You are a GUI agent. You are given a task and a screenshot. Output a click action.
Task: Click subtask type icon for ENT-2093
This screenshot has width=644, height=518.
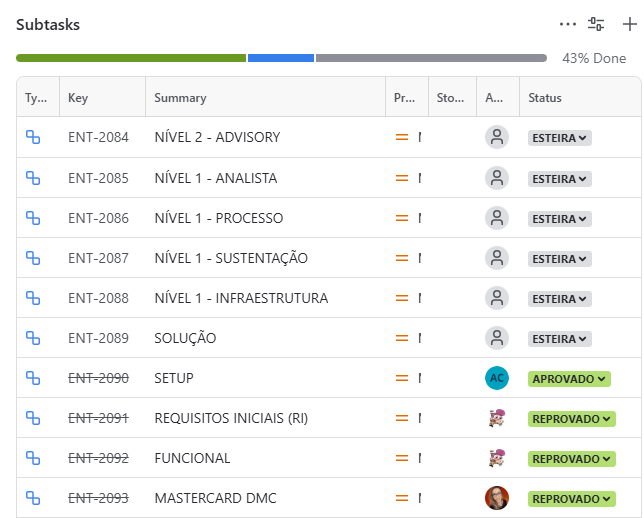tap(33, 498)
